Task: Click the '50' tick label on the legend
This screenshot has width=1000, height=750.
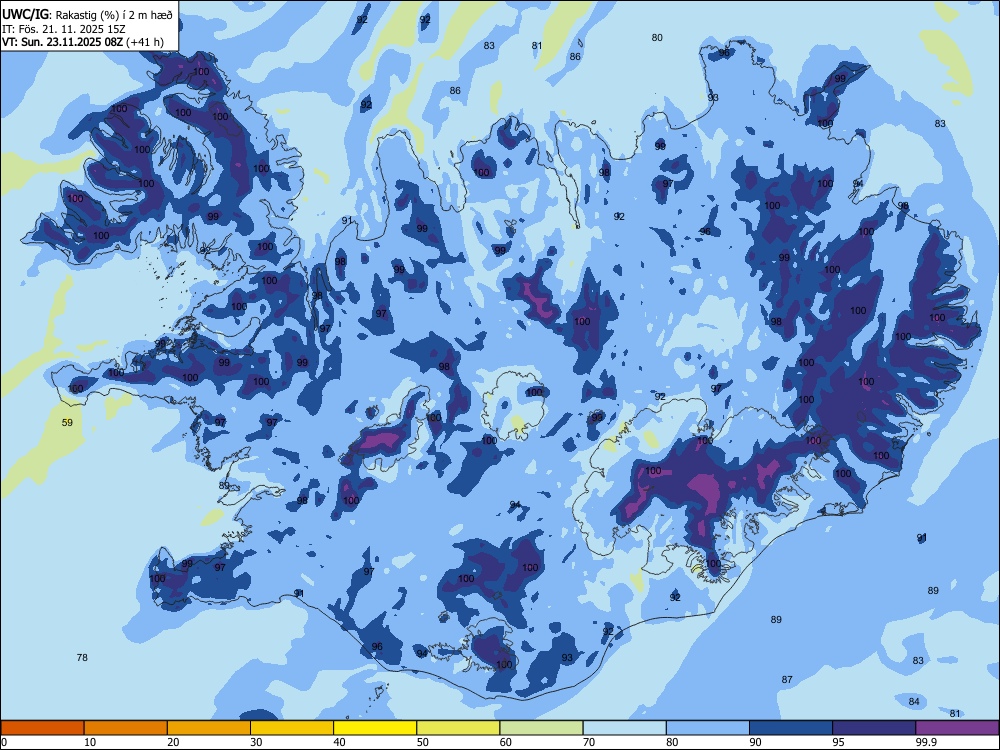Action: [423, 742]
